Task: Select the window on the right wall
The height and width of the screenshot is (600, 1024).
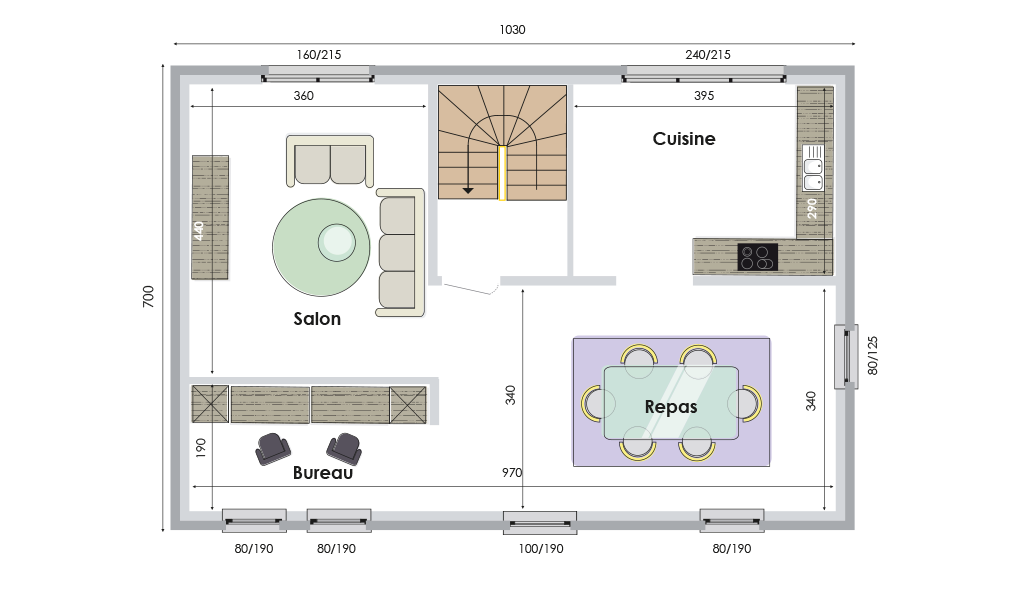Action: [x=846, y=356]
